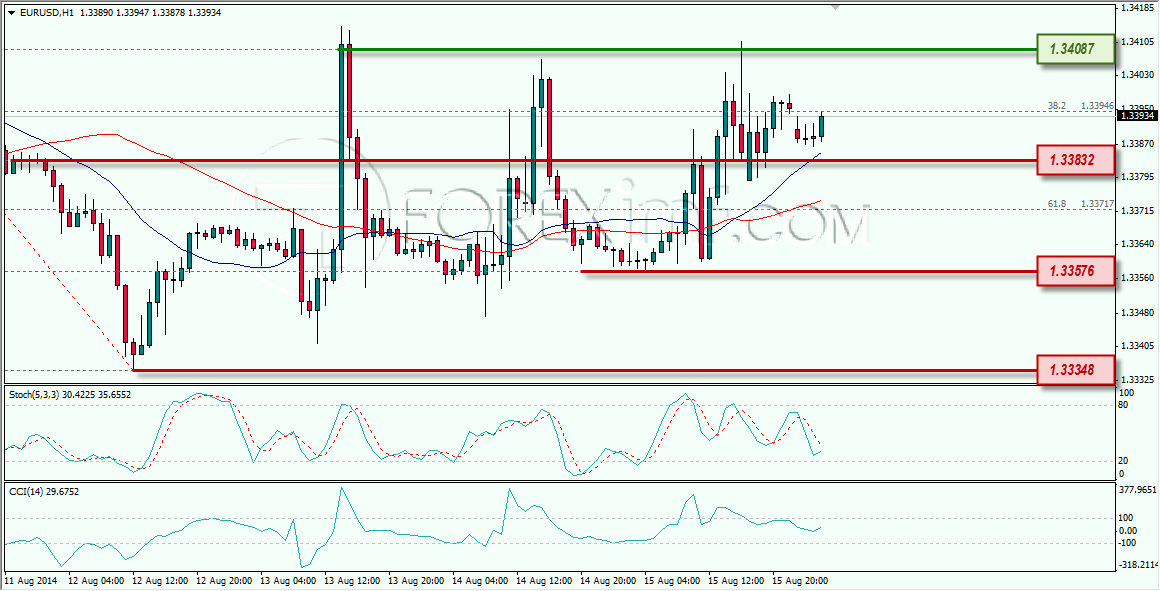
Task: Click the 1.33795 price axis value
Action: 1138,177
